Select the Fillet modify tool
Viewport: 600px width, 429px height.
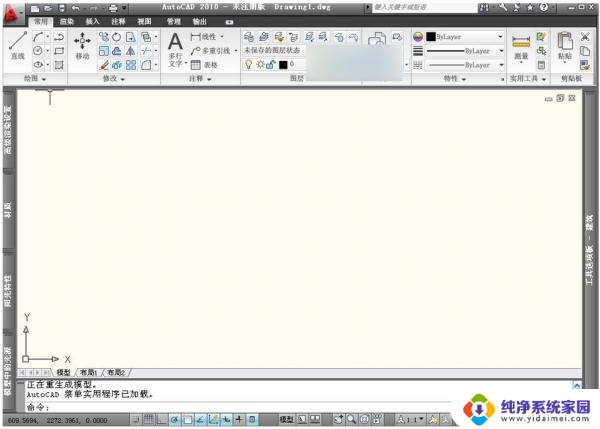pos(145,65)
